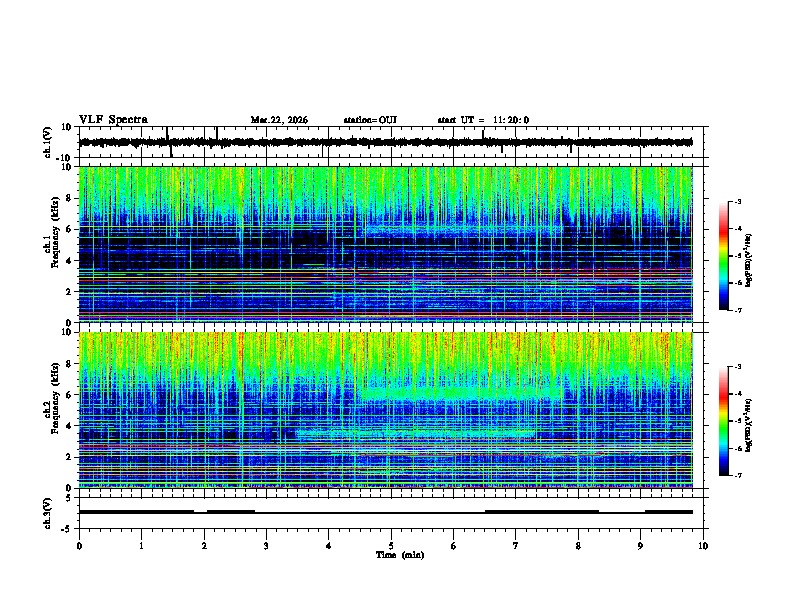Click the ch.1 color scale log(PSD) unit label

coord(749,261)
